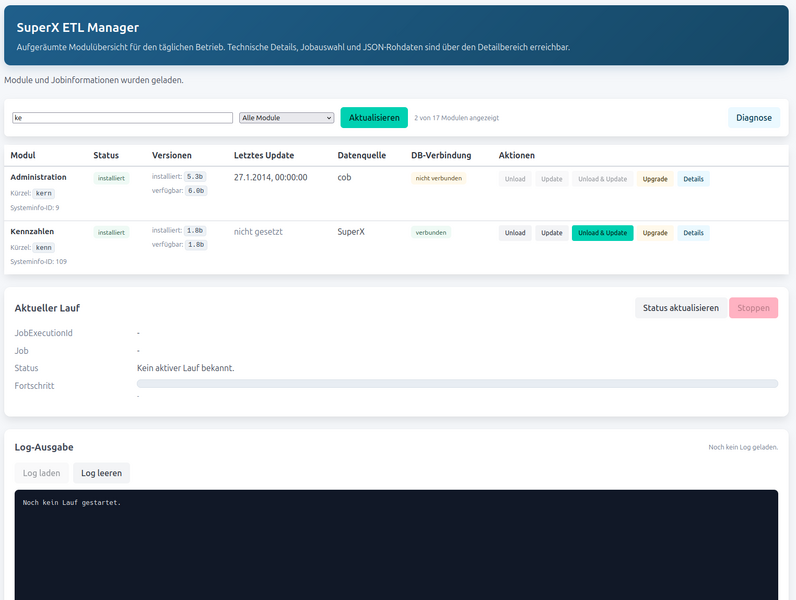796x600 pixels.
Task: Open Details for Administration module
Action: point(693,179)
